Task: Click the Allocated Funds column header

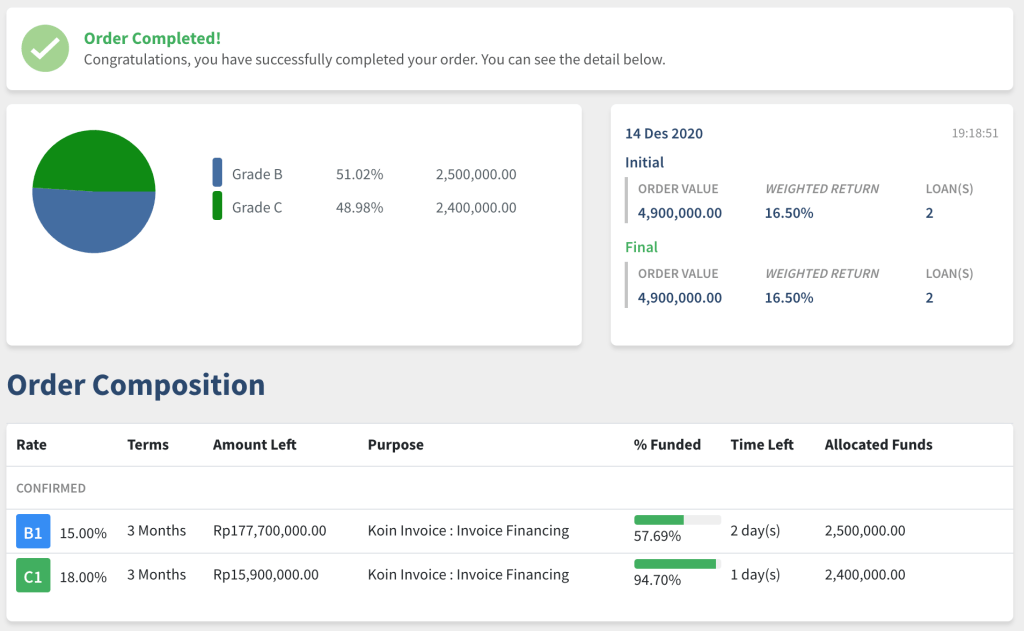Action: [878, 445]
